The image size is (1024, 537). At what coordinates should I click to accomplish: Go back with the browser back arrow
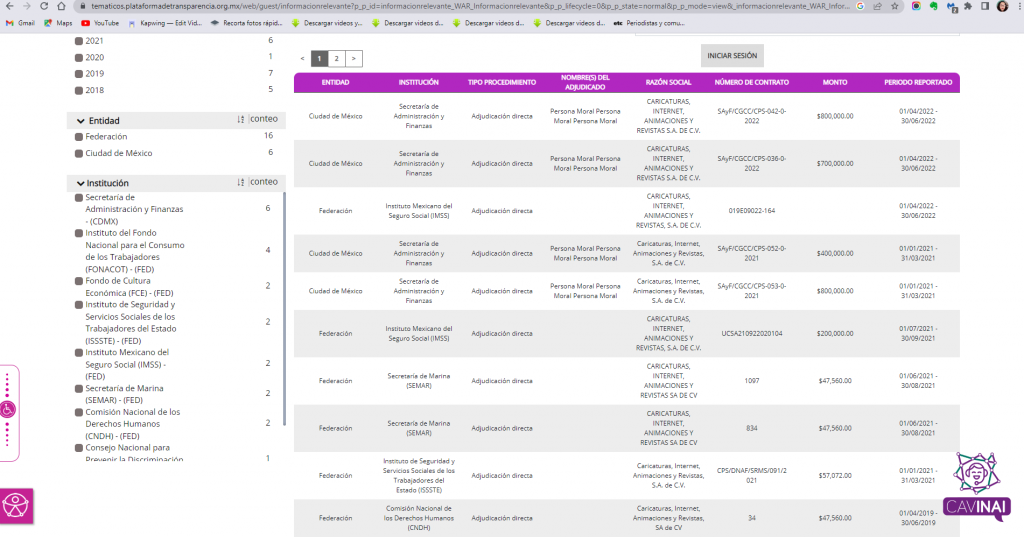point(9,6)
